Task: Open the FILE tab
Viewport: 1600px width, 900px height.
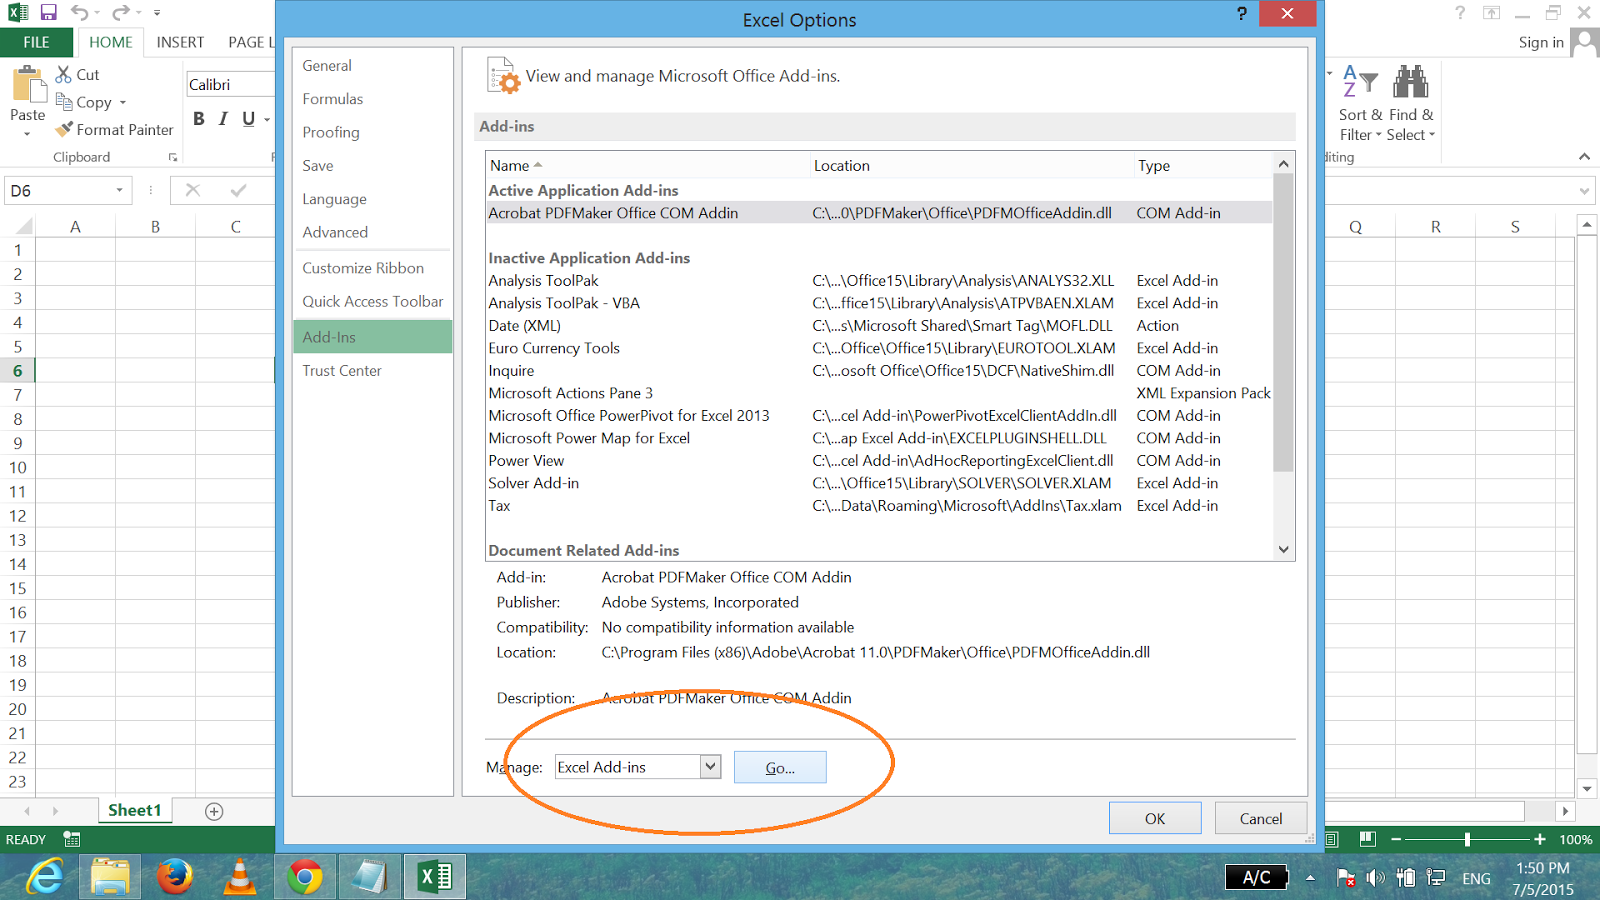Action: pyautogui.click(x=36, y=42)
